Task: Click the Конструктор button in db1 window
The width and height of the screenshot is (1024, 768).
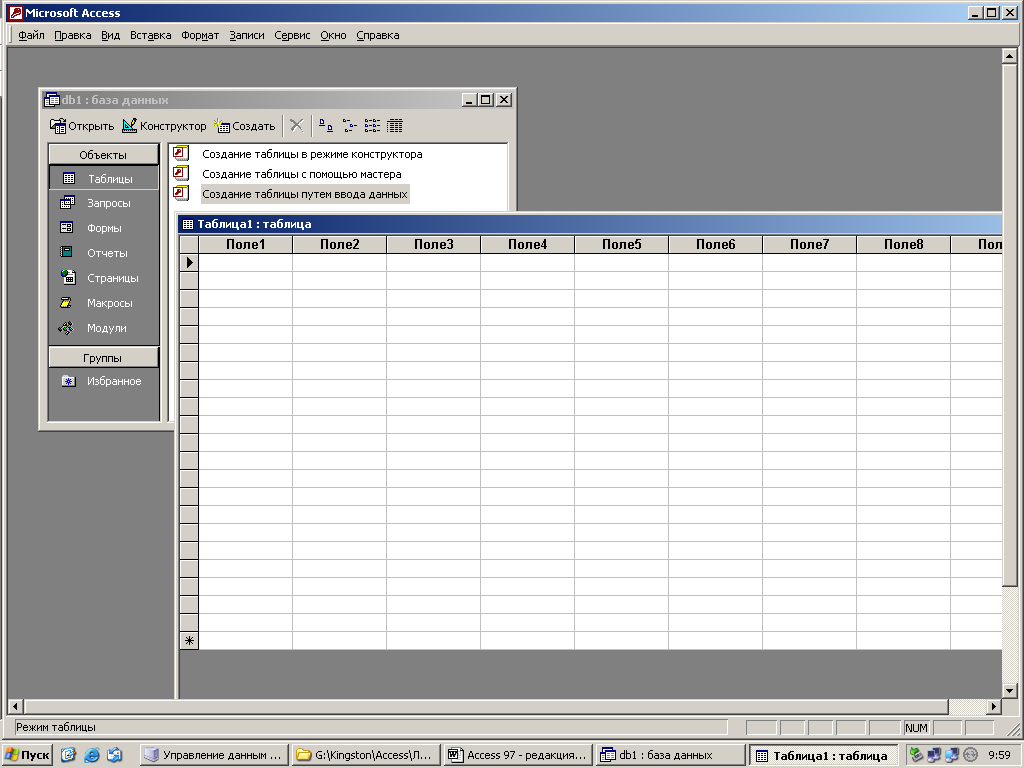Action: 165,126
